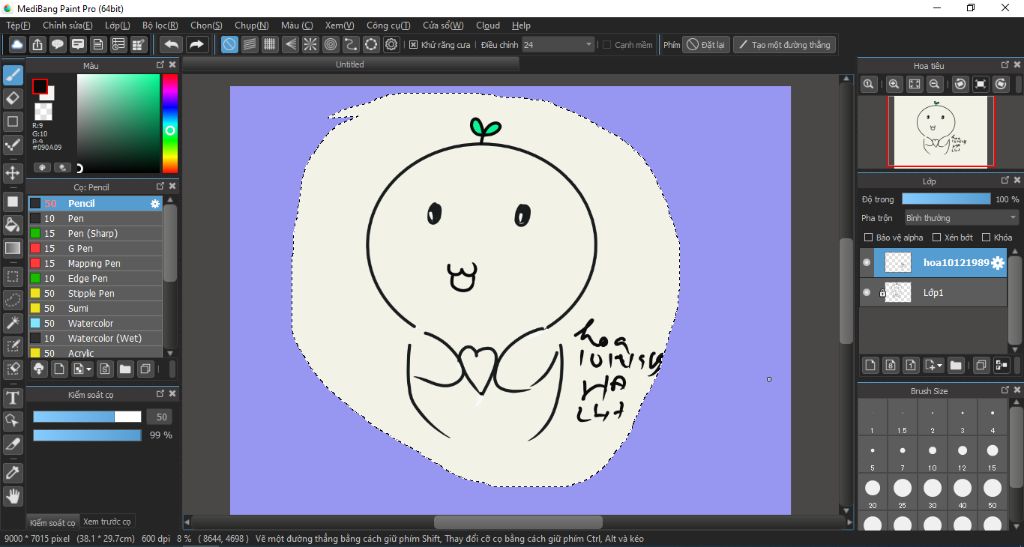Click the Untitled document tab
Image resolution: width=1024 pixels, height=547 pixels.
[x=350, y=65]
